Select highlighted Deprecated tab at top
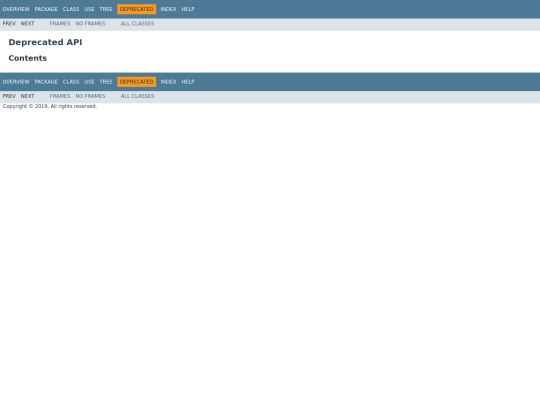This screenshot has width=540, height=405. click(136, 9)
